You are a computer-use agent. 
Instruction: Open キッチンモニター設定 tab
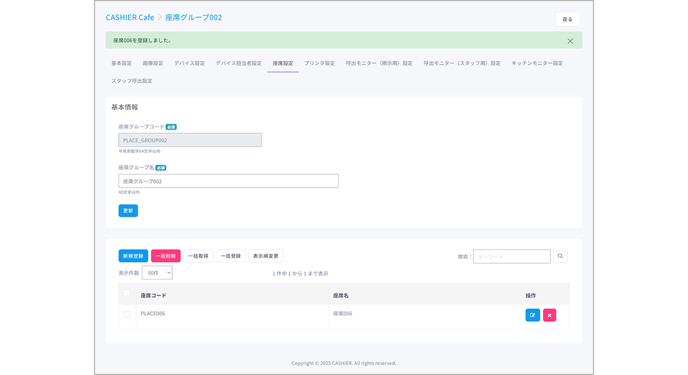[x=537, y=63]
